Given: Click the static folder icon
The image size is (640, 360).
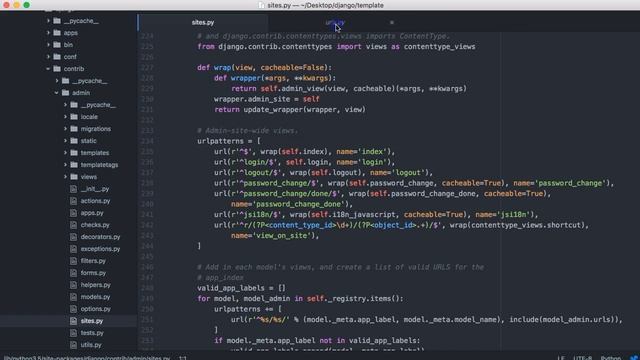Looking at the screenshot, I should [74, 140].
